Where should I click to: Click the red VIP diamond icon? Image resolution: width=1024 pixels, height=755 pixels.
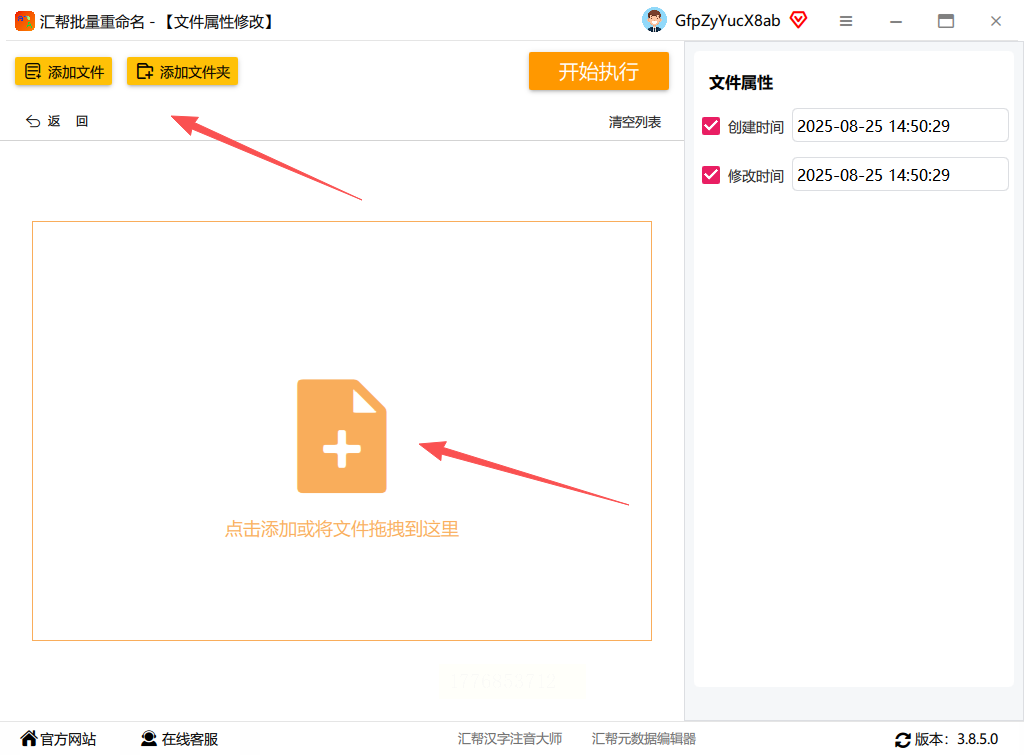pyautogui.click(x=798, y=20)
